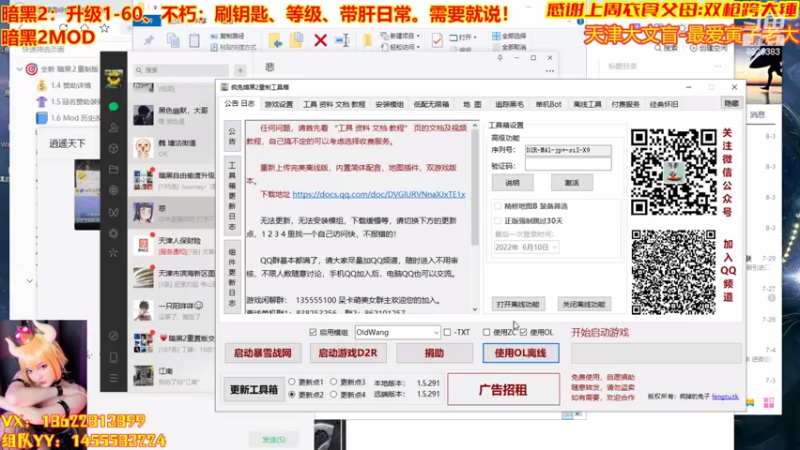
Task: Click 验证码 input field
Action: point(568,165)
